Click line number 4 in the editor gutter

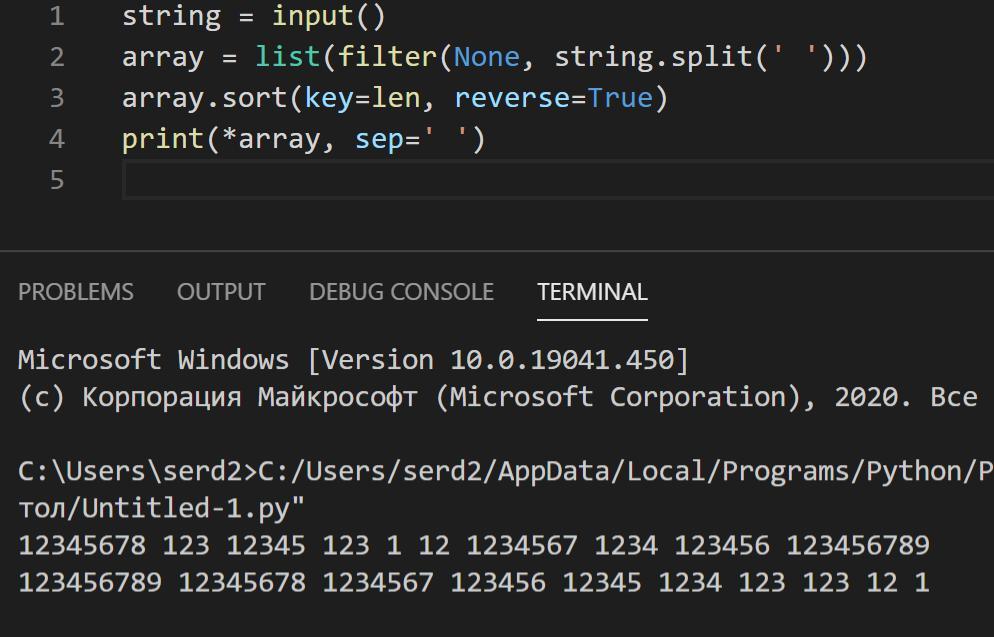(x=56, y=138)
